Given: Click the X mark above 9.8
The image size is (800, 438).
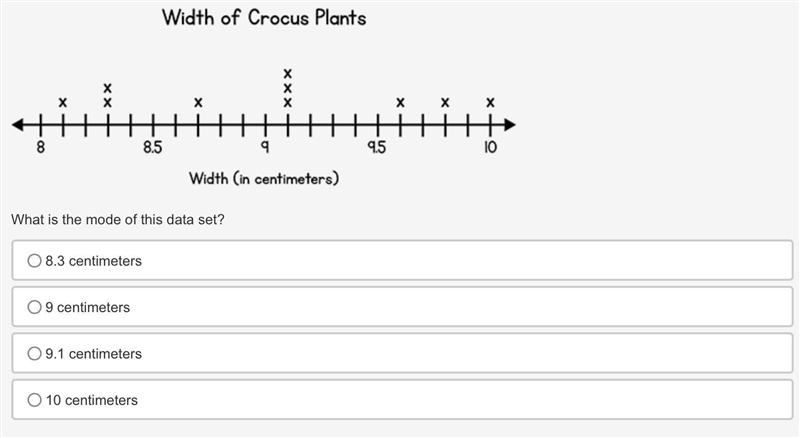Looking at the screenshot, I should point(445,103).
